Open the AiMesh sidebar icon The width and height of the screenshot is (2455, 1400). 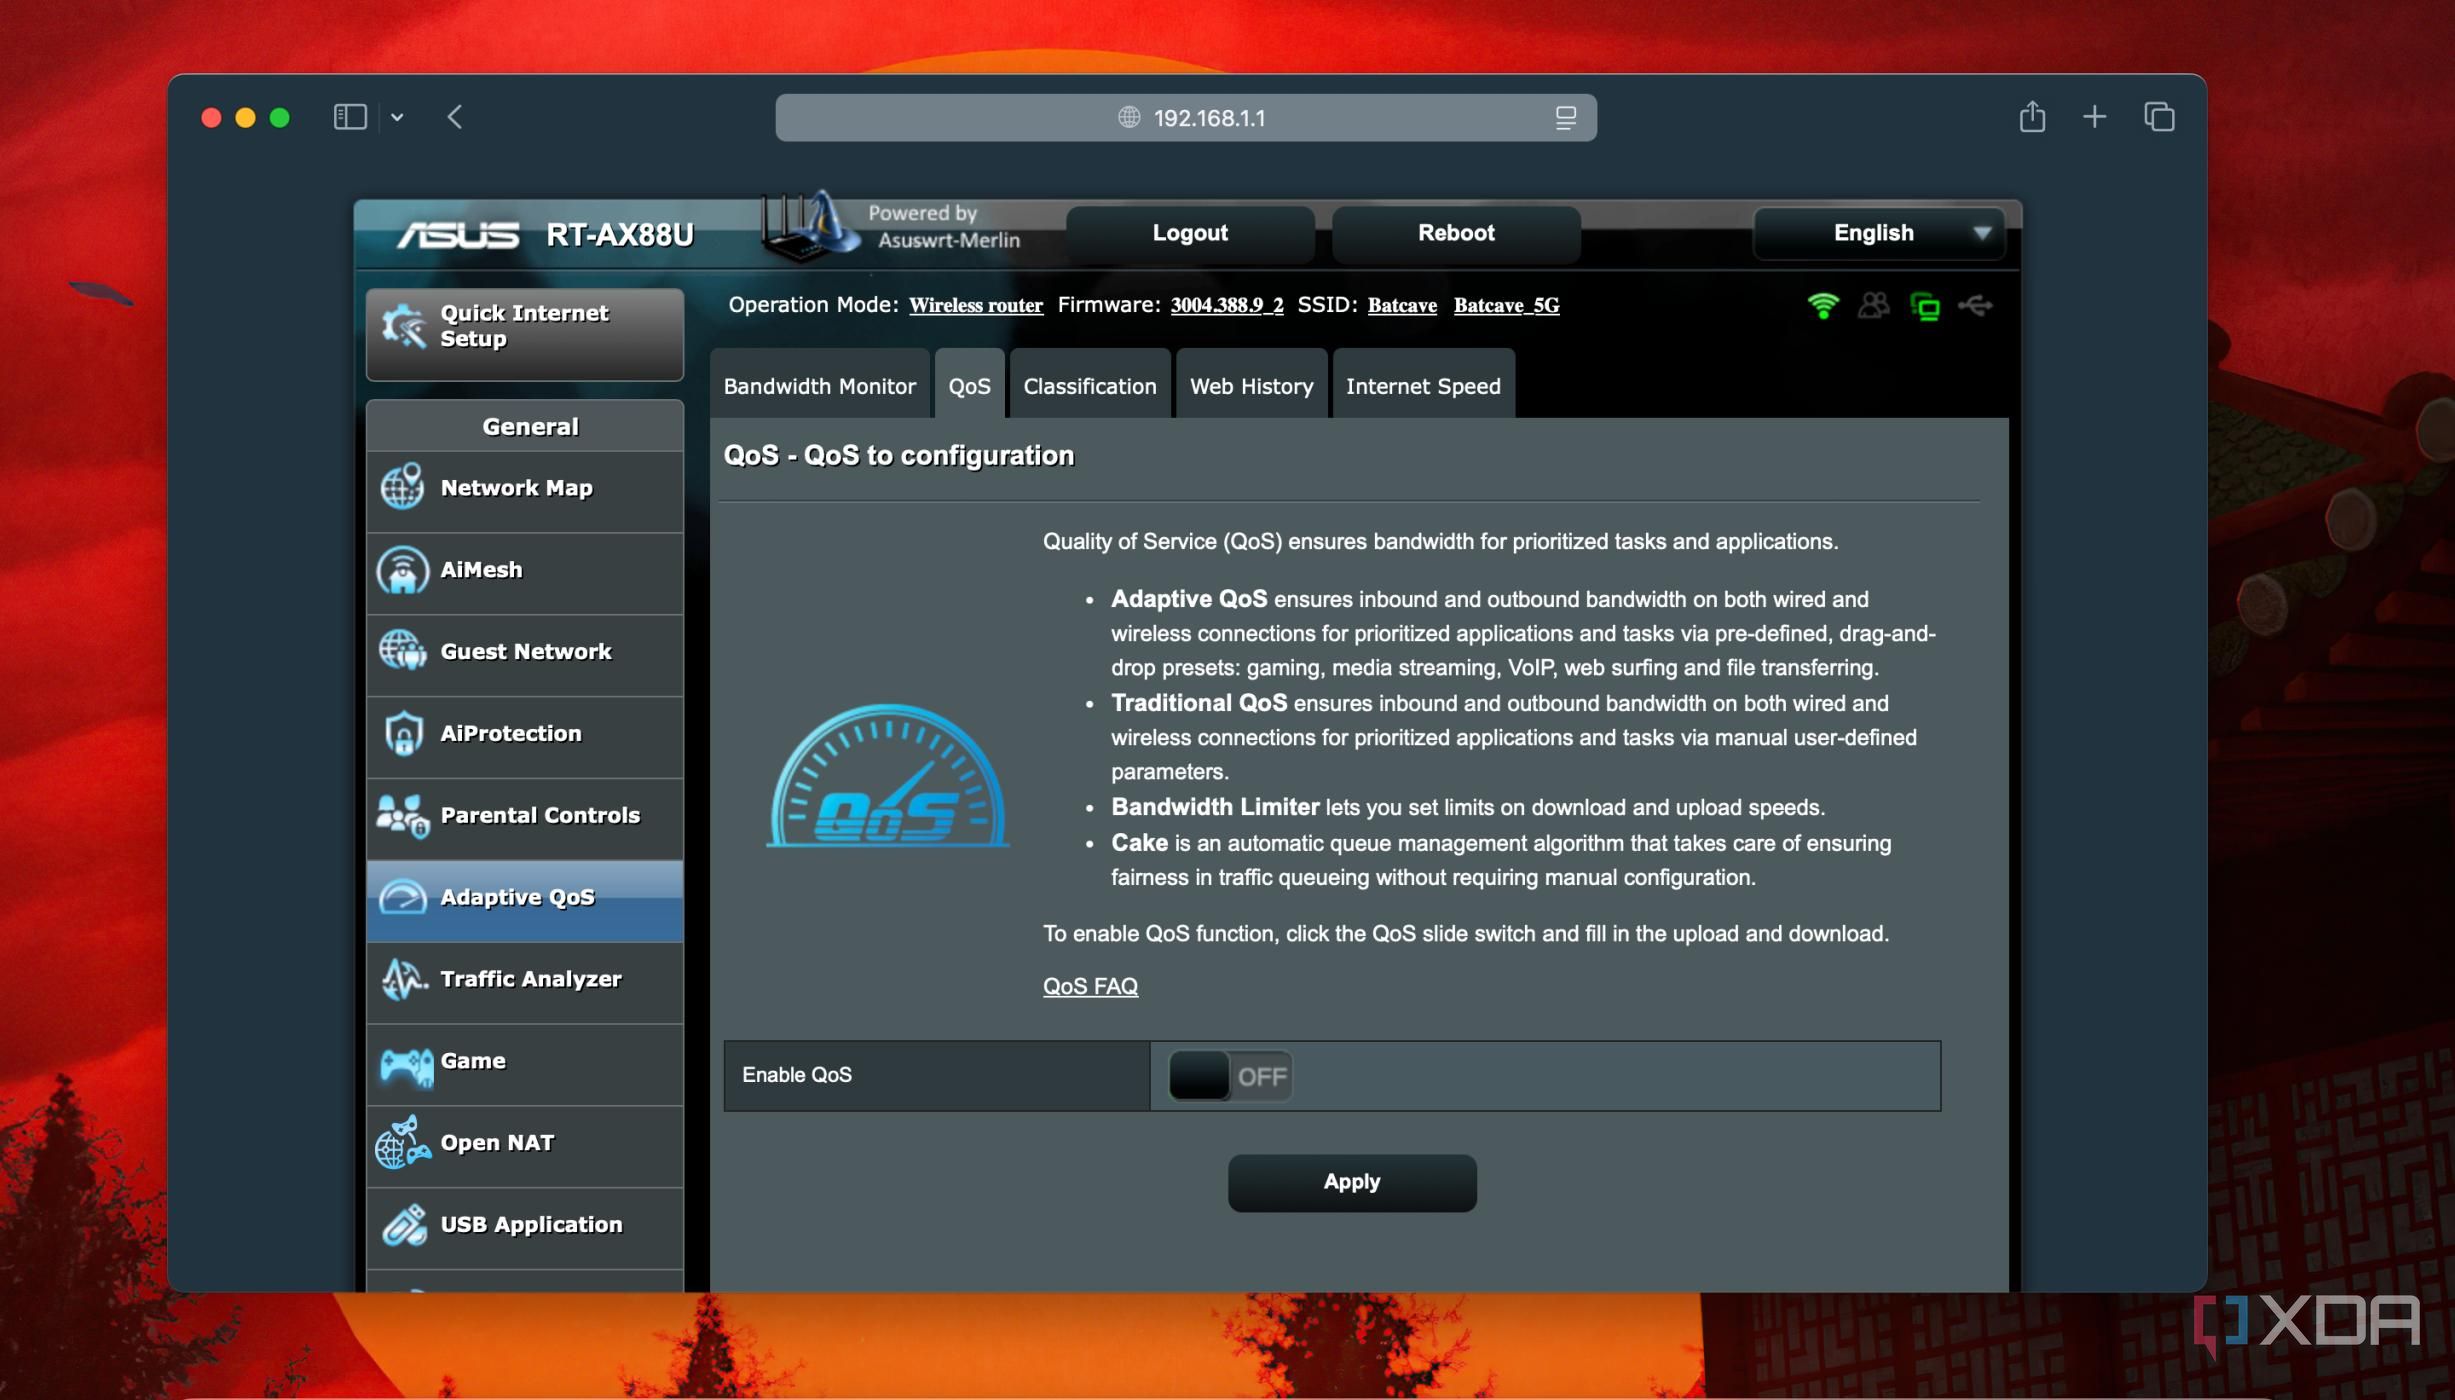403,570
